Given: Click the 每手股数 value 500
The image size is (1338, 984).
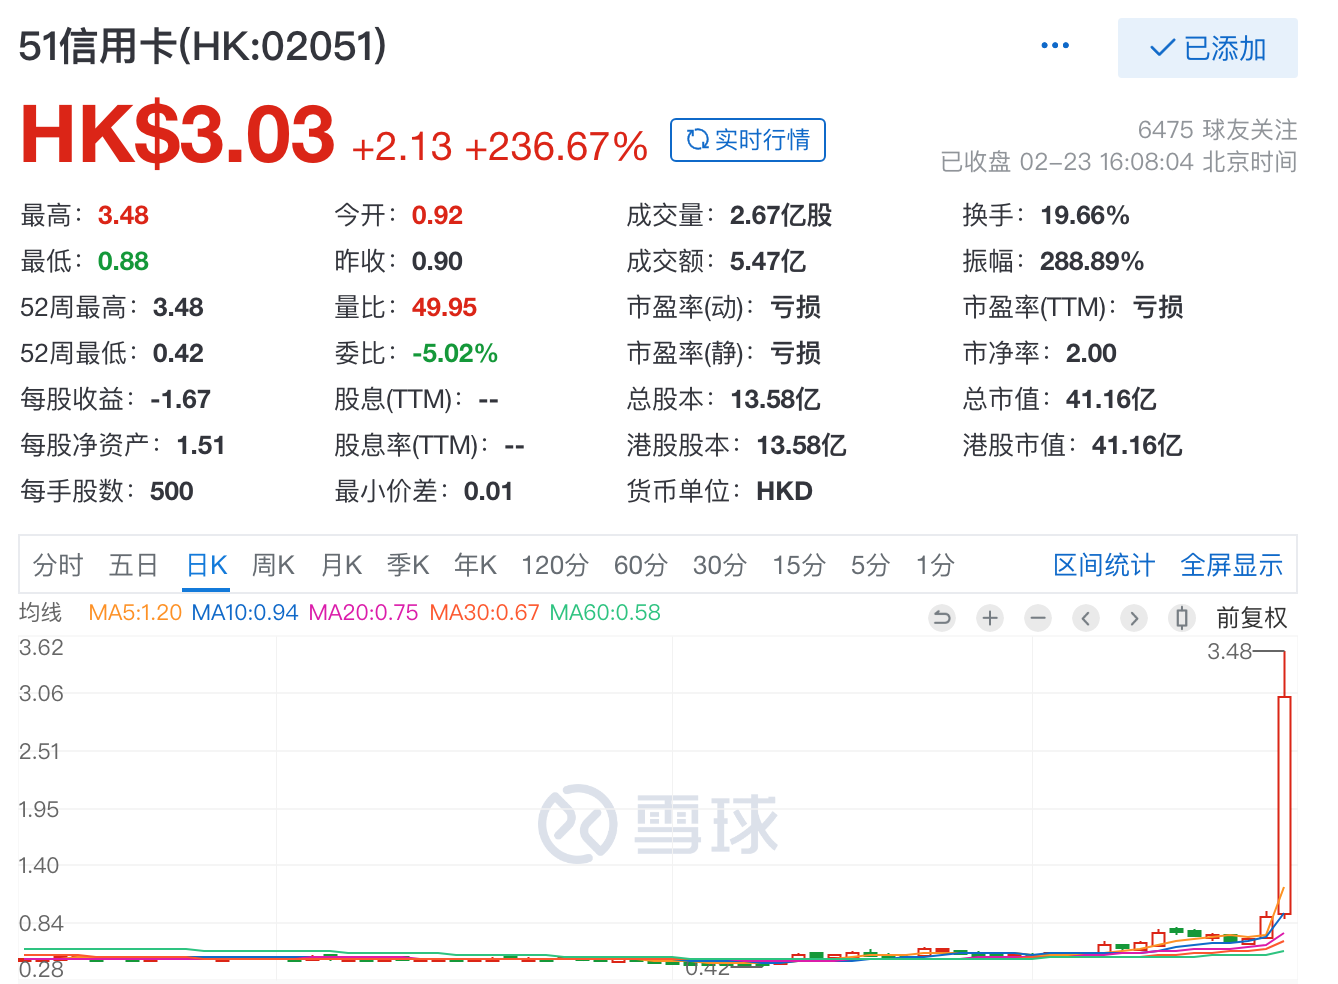Looking at the screenshot, I should click(x=172, y=491).
